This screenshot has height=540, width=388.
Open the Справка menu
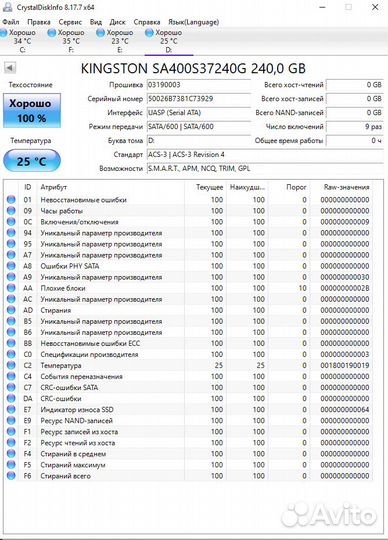coord(147,22)
